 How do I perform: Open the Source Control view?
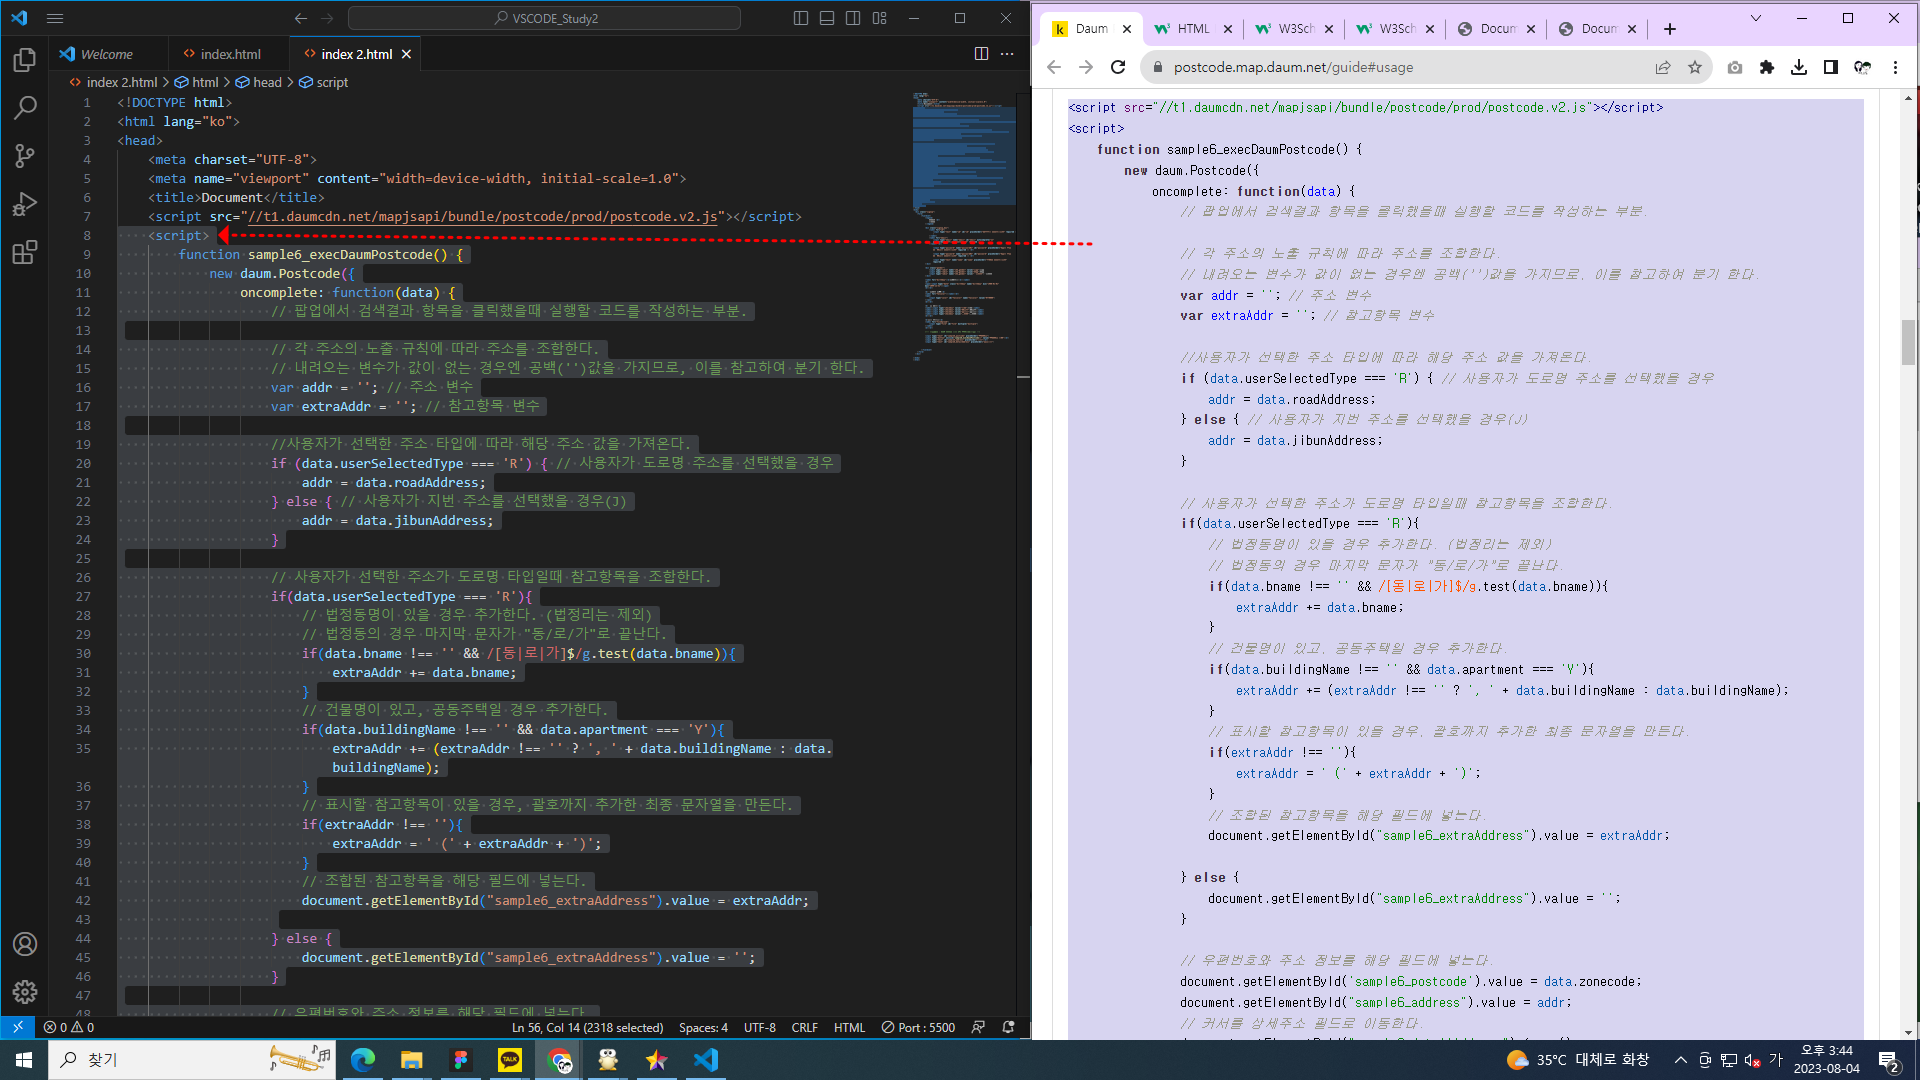tap(25, 156)
